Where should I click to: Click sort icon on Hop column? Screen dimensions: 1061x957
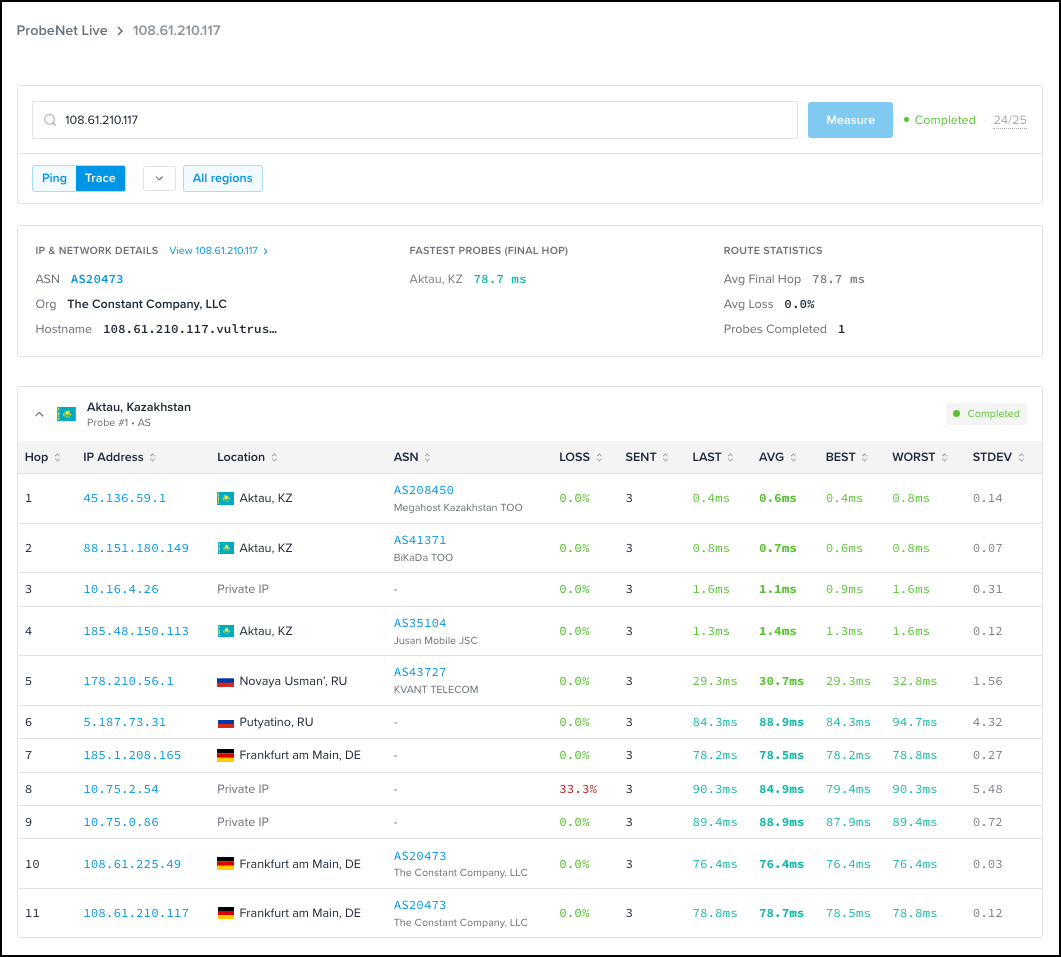click(x=57, y=457)
